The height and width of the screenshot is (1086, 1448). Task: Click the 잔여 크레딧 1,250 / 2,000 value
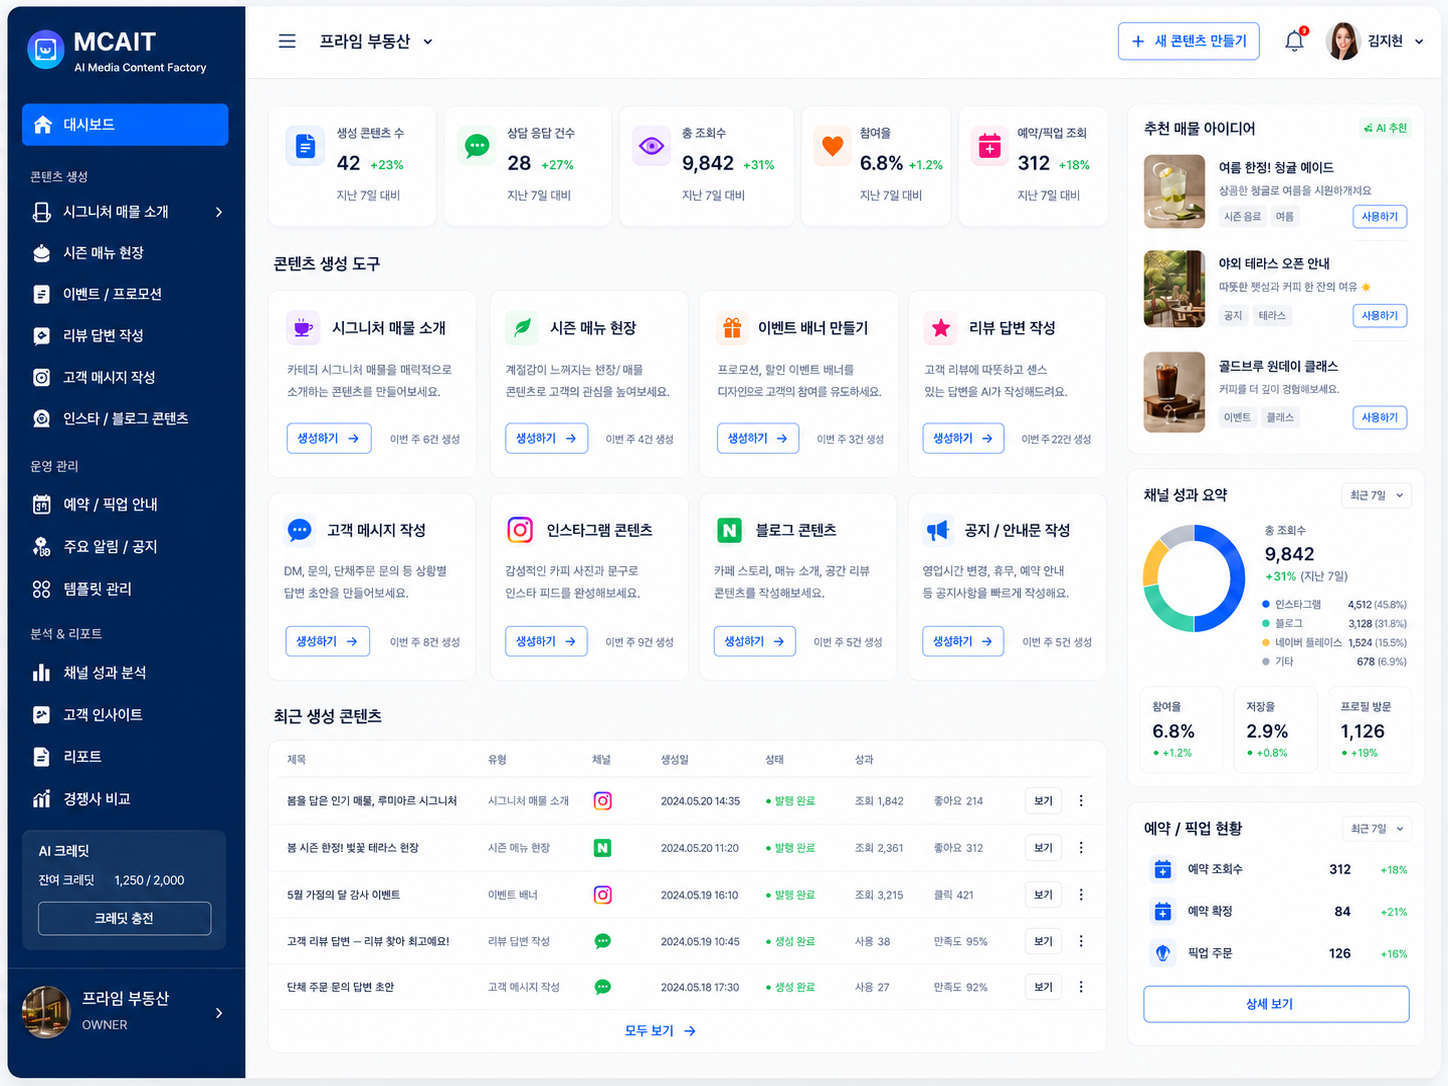click(149, 880)
